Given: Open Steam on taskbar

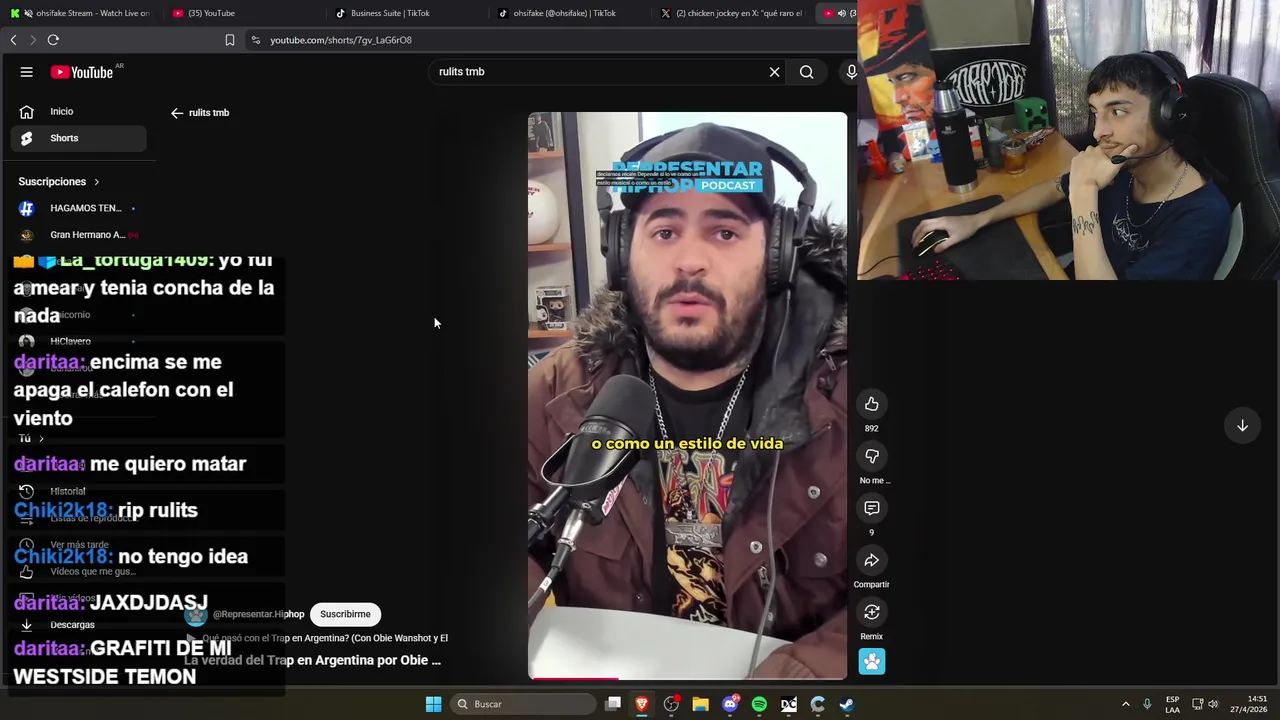Looking at the screenshot, I should [x=847, y=704].
